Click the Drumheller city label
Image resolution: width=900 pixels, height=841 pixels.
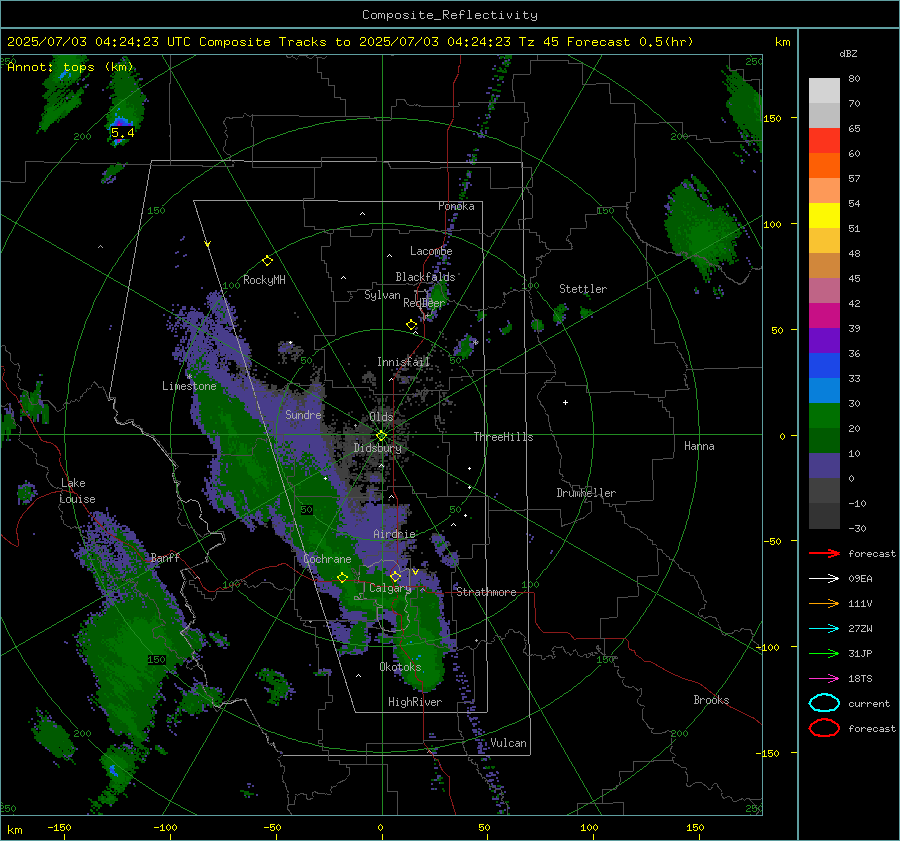(586, 493)
